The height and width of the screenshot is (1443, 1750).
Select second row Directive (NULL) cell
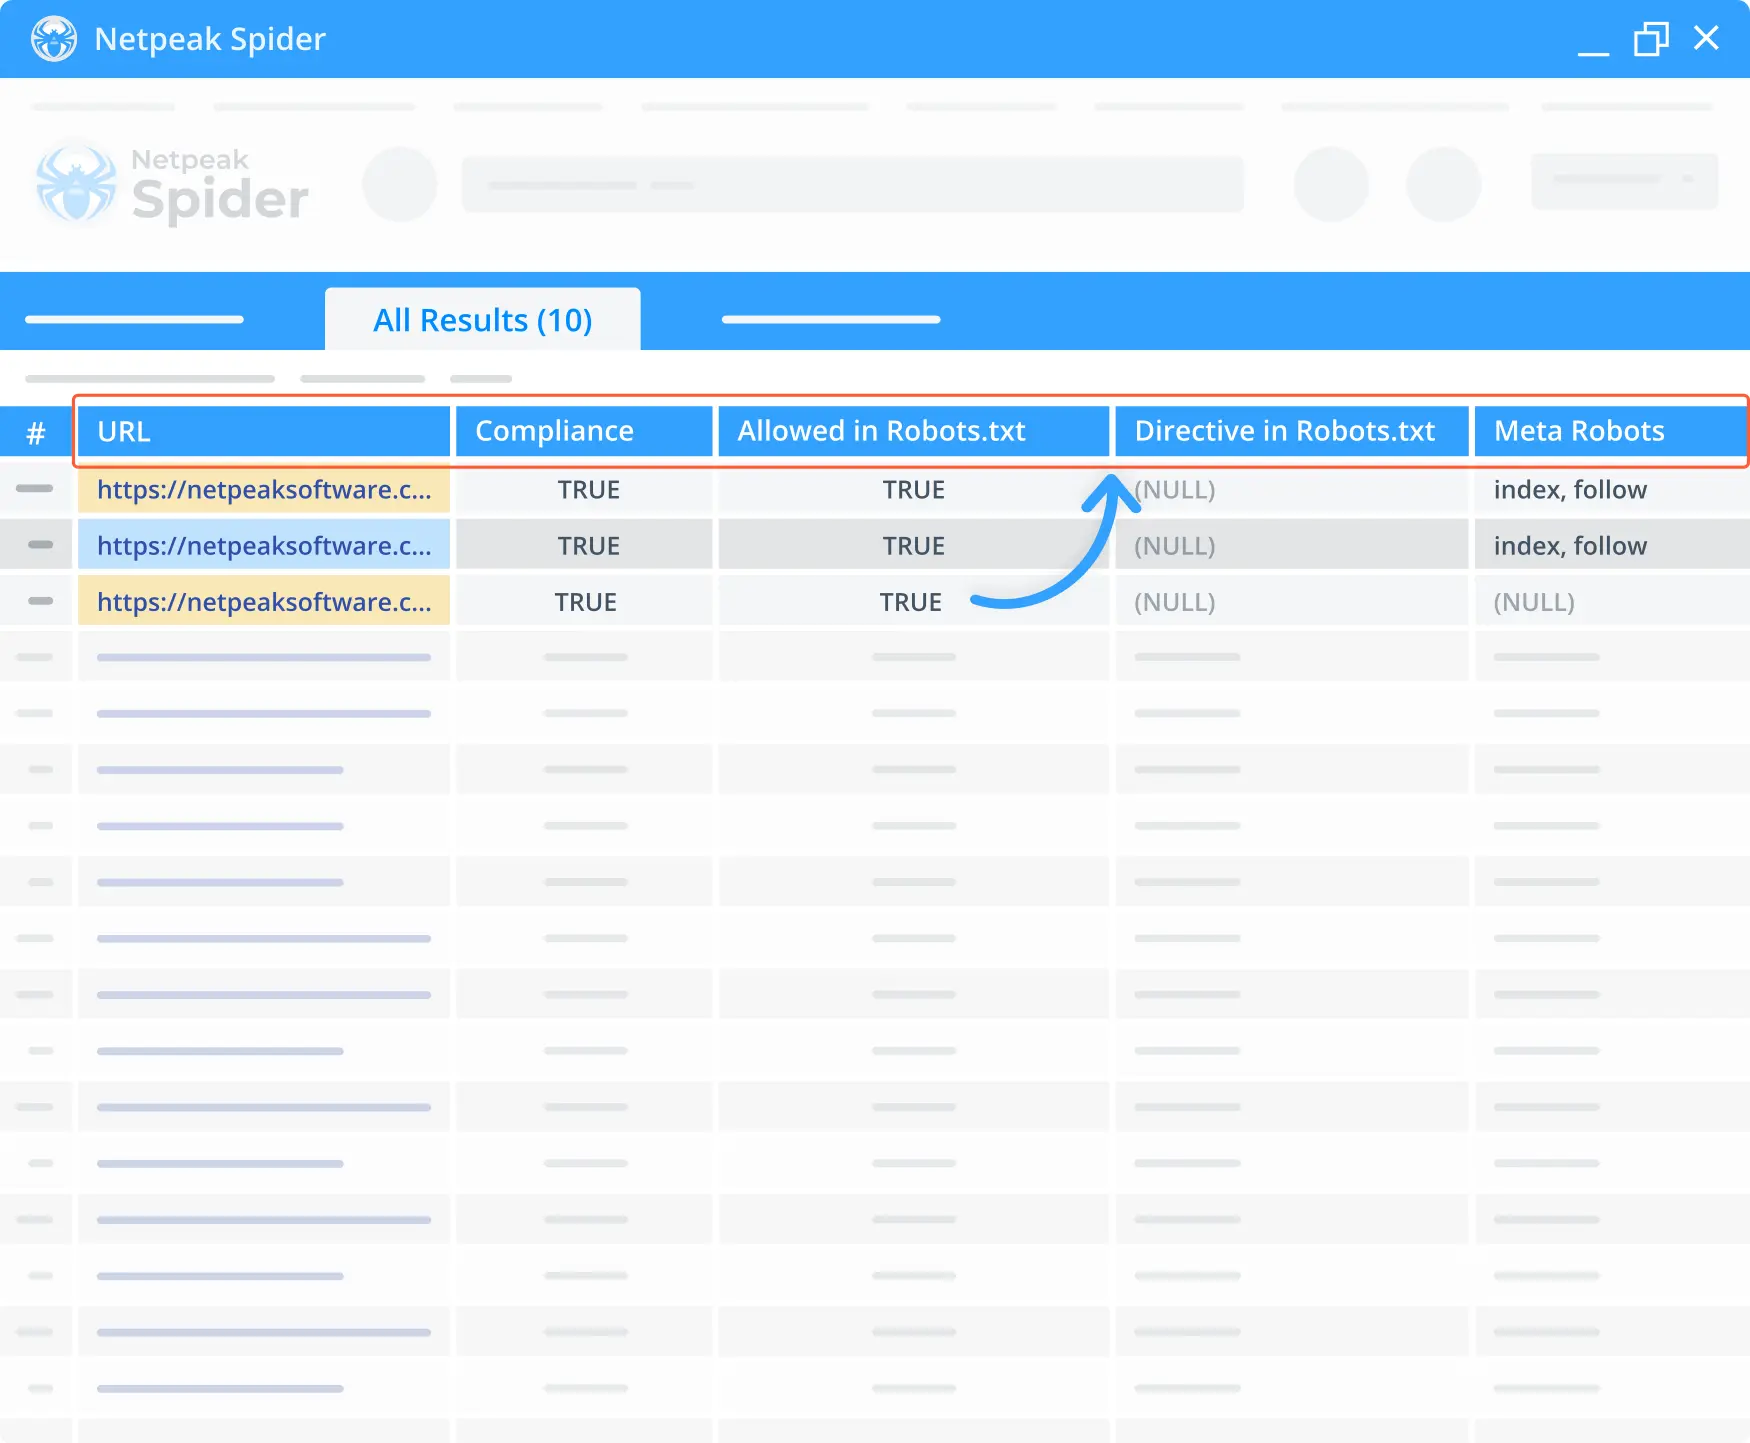click(x=1292, y=546)
